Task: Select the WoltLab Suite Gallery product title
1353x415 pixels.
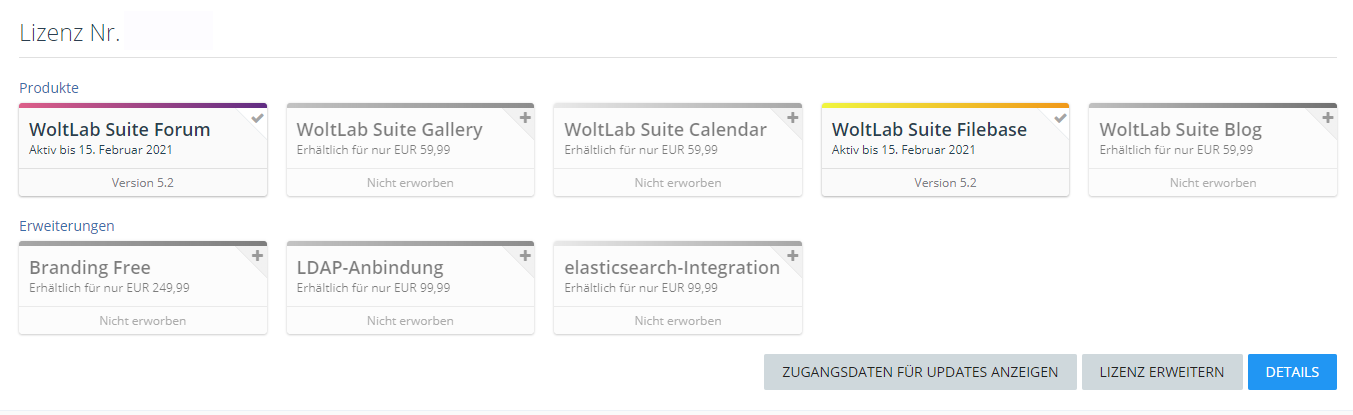Action: pos(390,130)
